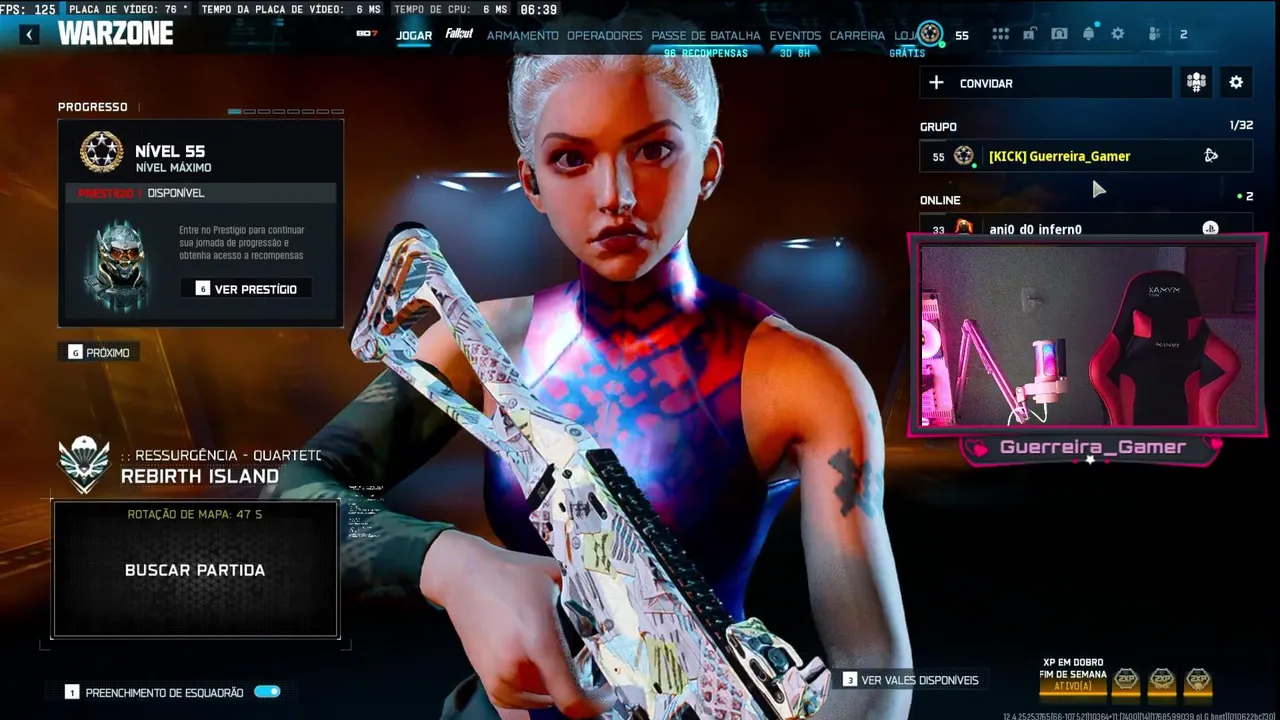Click the Resurgence parachute mode emblem
Image resolution: width=1280 pixels, height=720 pixels.
(x=83, y=465)
